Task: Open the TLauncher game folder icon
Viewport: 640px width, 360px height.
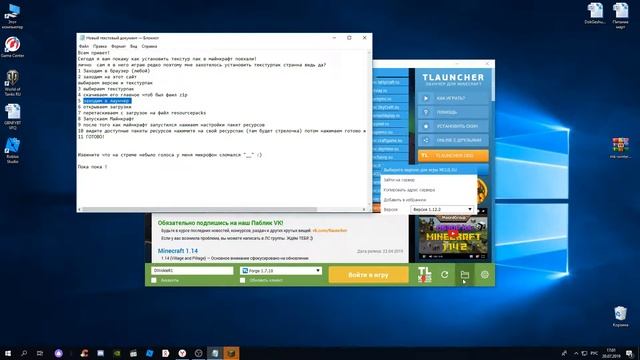Action: (464, 275)
